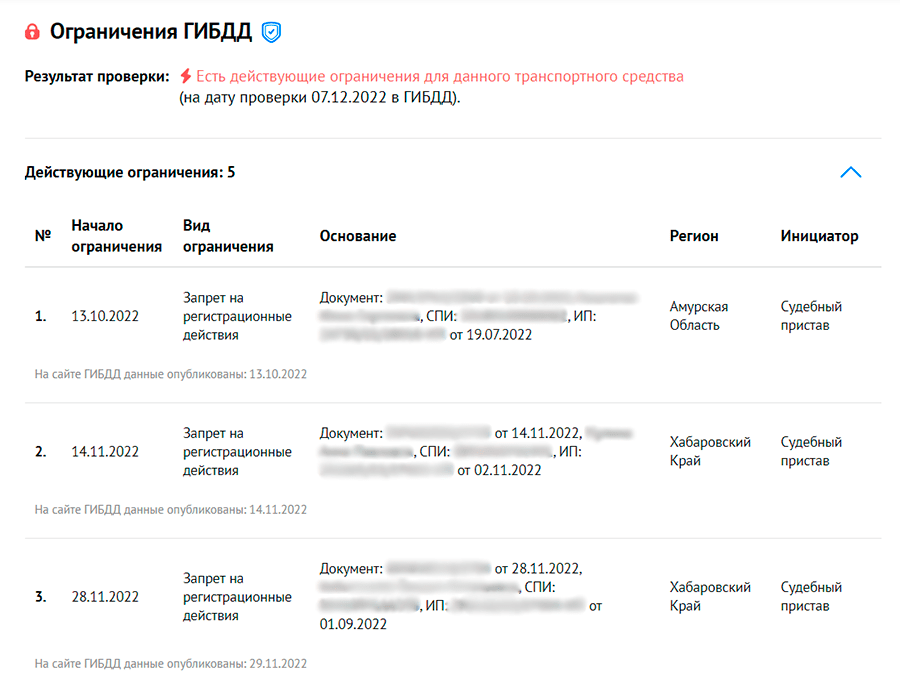
Task: Click the blue shield verification icon
Action: pos(271,32)
